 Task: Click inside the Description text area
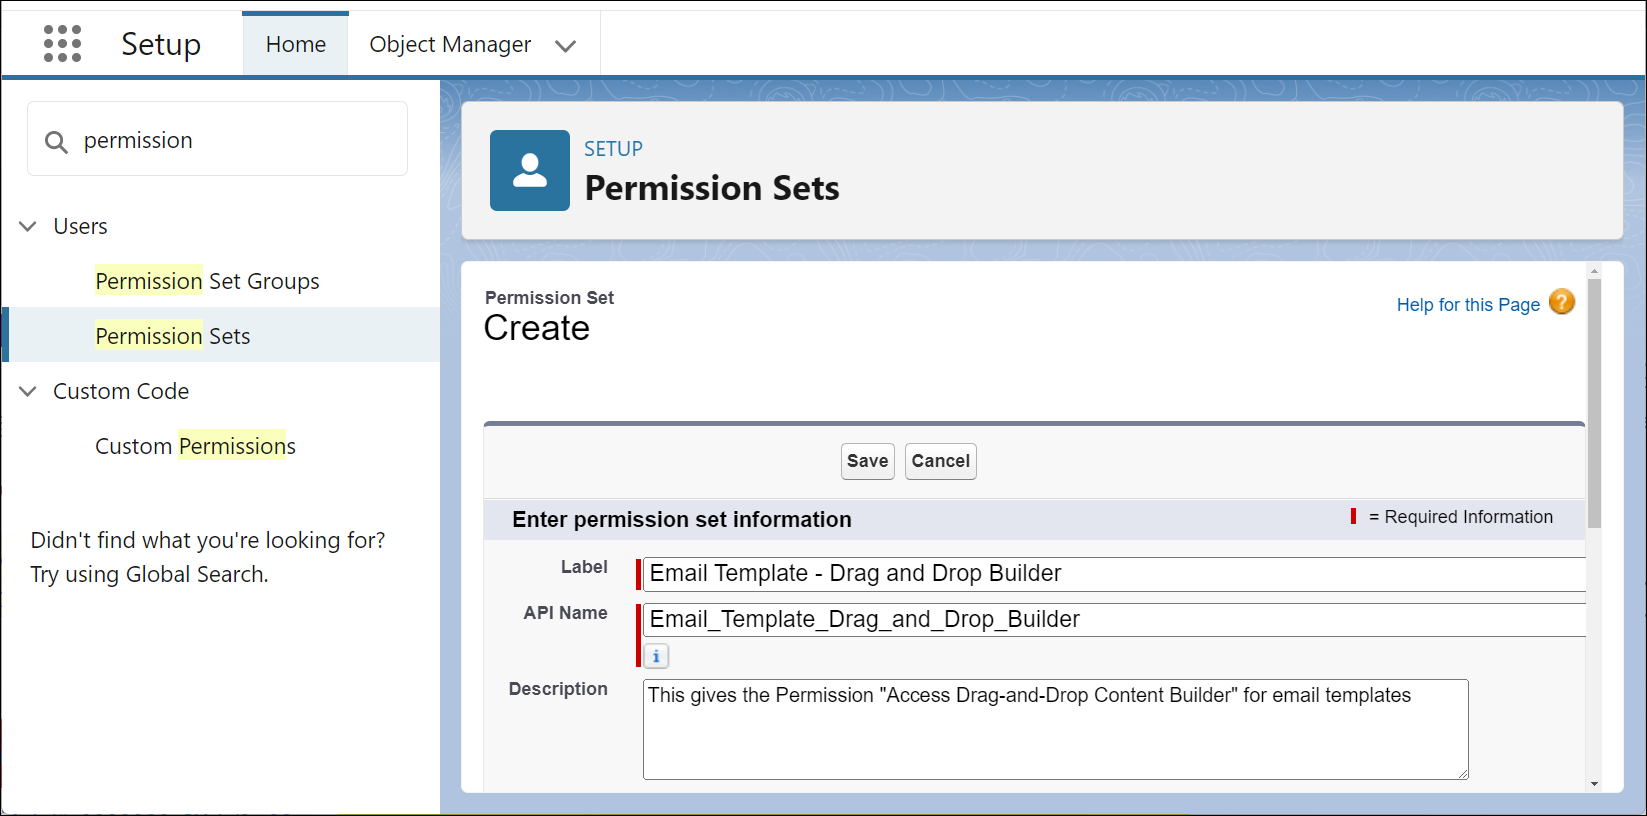pos(1055,730)
